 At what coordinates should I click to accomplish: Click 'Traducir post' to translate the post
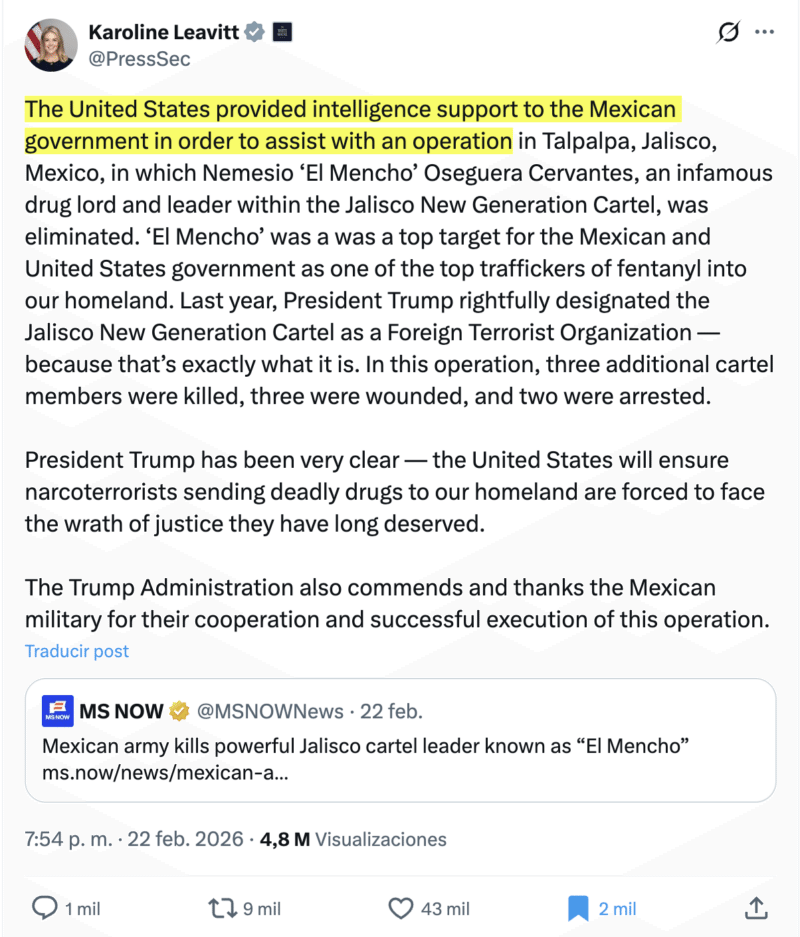(77, 651)
